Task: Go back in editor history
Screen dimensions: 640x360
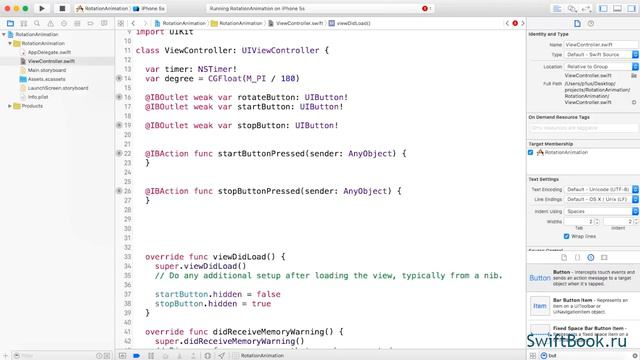Action: (x=133, y=23)
